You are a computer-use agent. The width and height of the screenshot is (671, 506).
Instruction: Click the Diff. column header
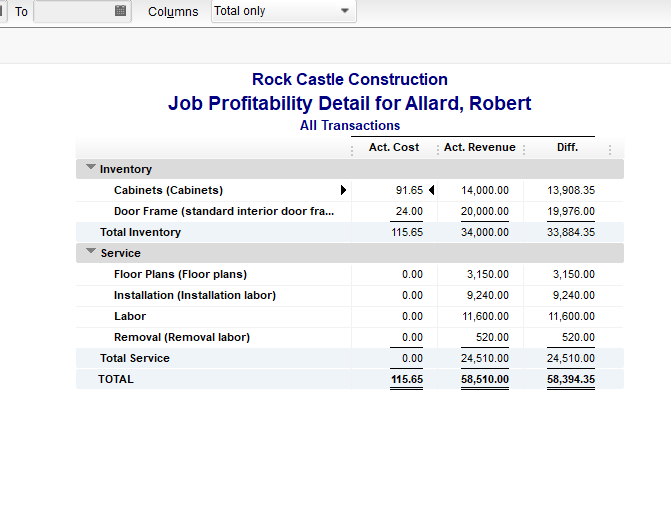coord(567,147)
